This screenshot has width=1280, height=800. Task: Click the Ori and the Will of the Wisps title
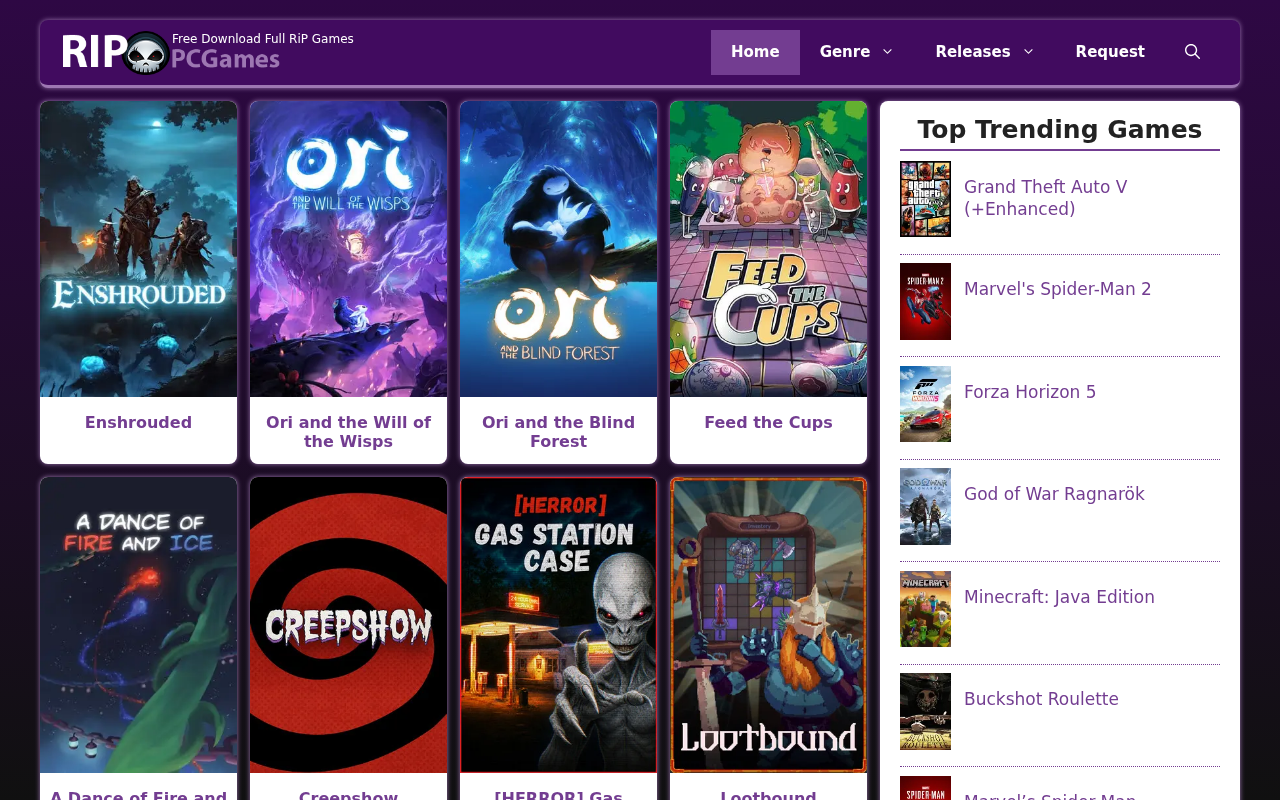[x=349, y=432]
